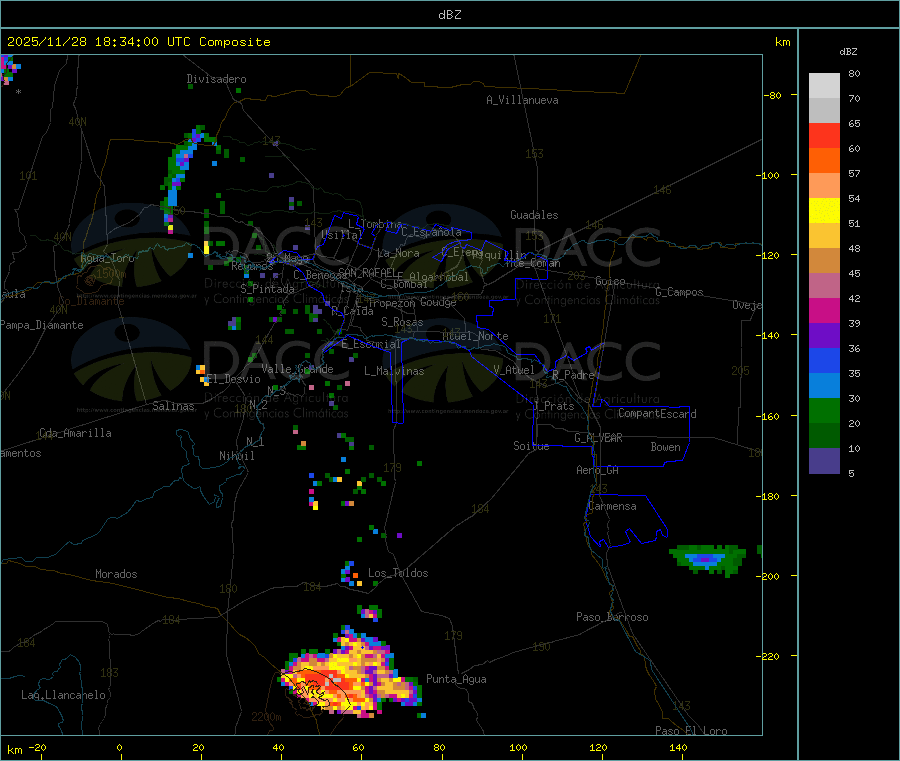Click the Aero_GA map label
Viewport: 900px width, 761px height.
pos(598,470)
